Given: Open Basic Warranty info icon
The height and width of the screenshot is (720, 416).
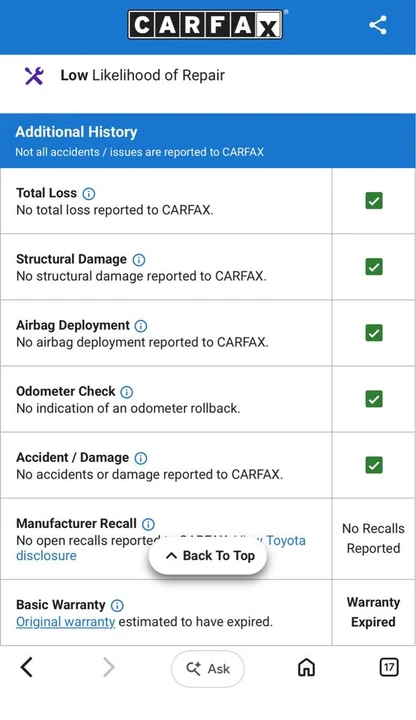Looking at the screenshot, I should click(118, 606).
